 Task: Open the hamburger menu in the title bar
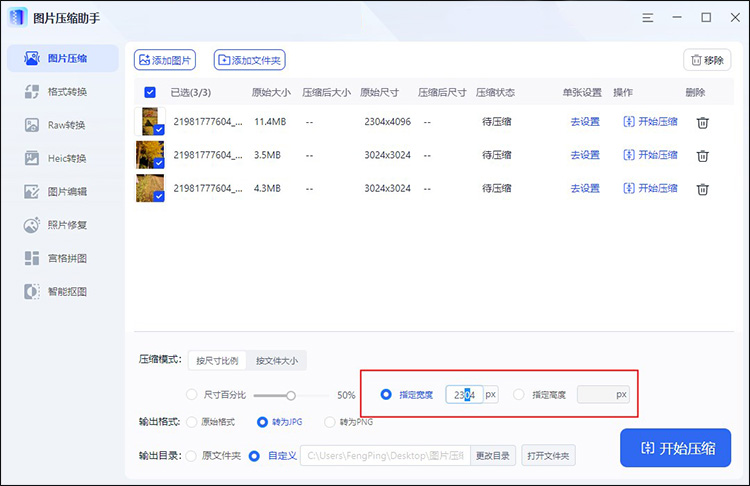coord(648,18)
